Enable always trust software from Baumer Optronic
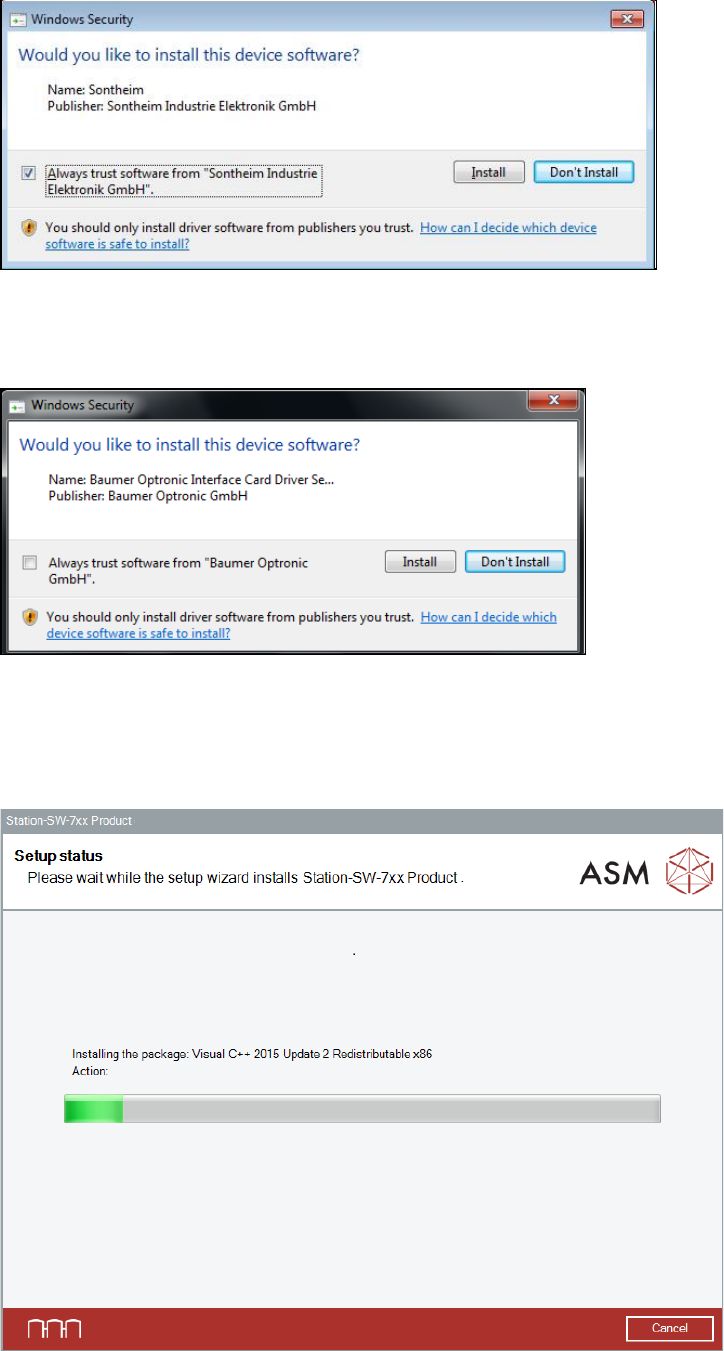724x1351 pixels. (30, 563)
